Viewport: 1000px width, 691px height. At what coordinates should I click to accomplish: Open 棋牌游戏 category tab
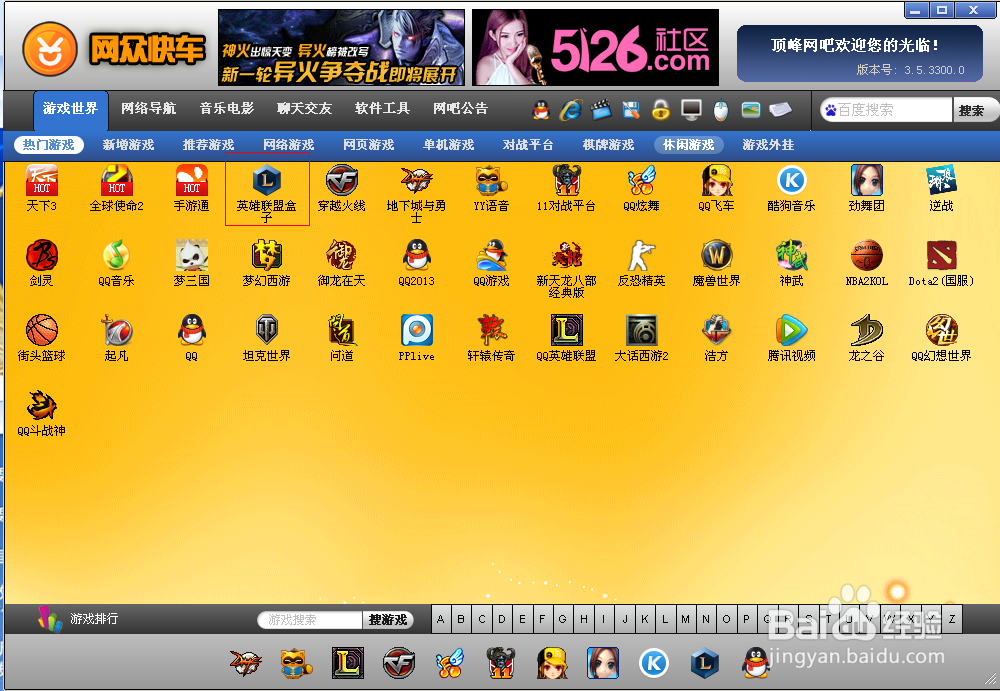pos(608,145)
